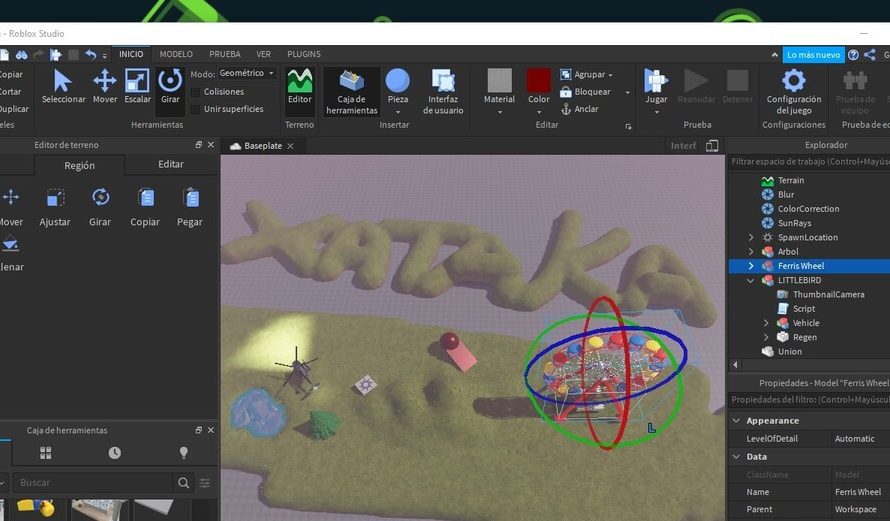Viewport: 890px width, 521px height.
Task: Open Caja de herramientas from the ribbon
Action: point(351,92)
